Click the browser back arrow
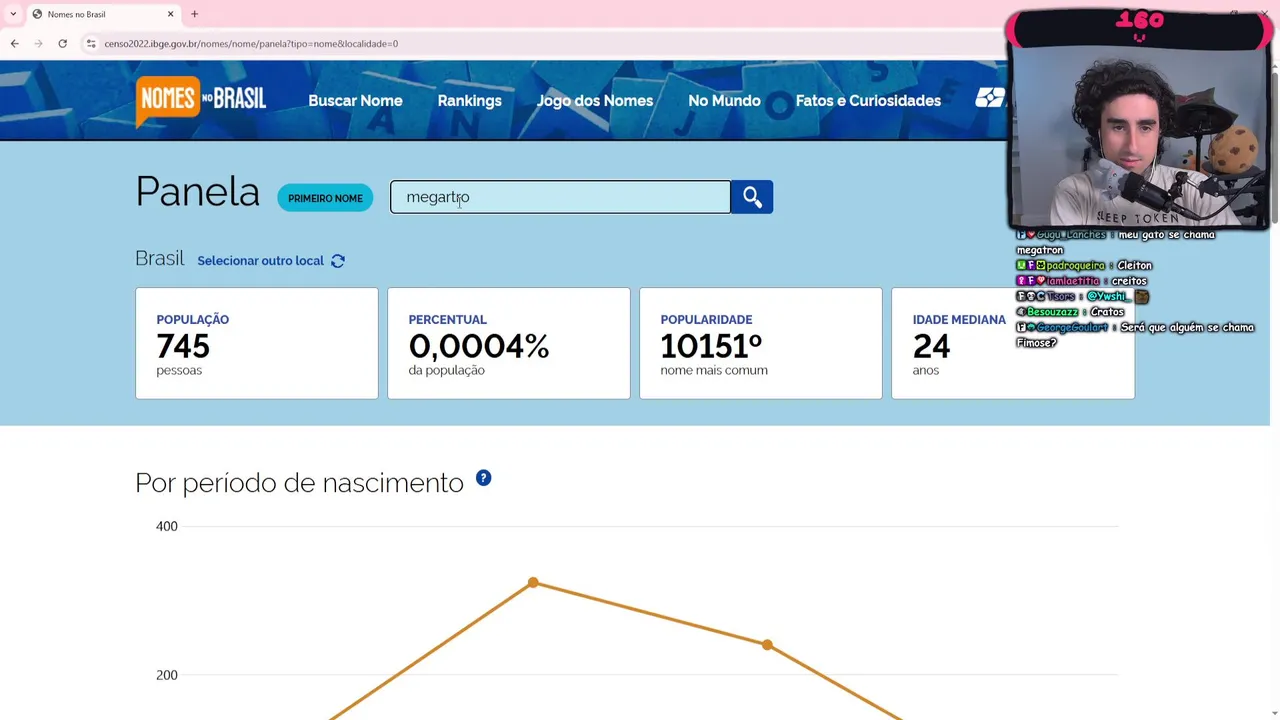 click(14, 43)
